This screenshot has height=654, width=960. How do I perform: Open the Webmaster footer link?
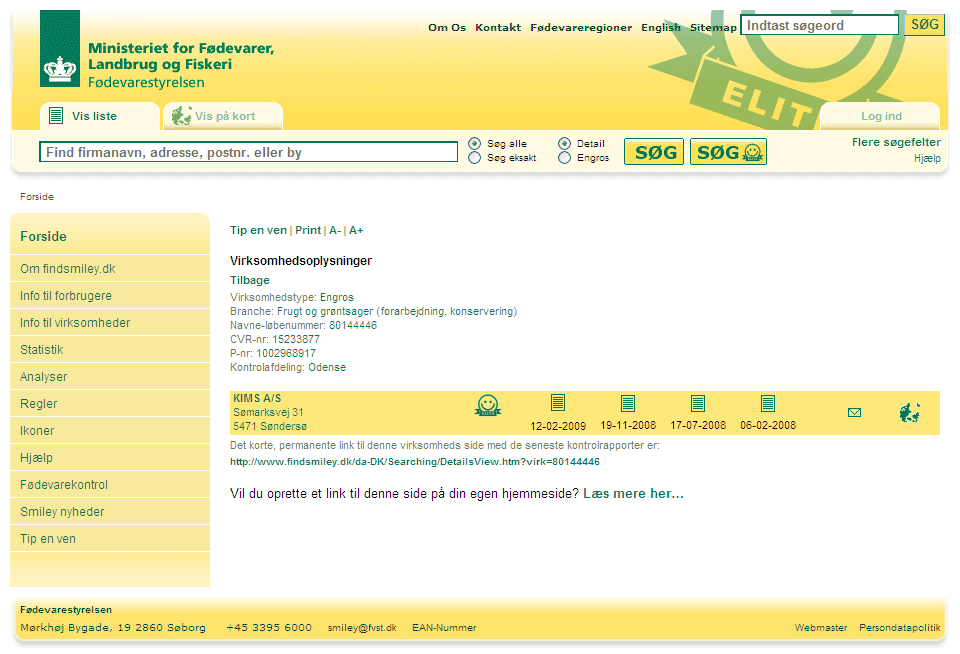[821, 628]
